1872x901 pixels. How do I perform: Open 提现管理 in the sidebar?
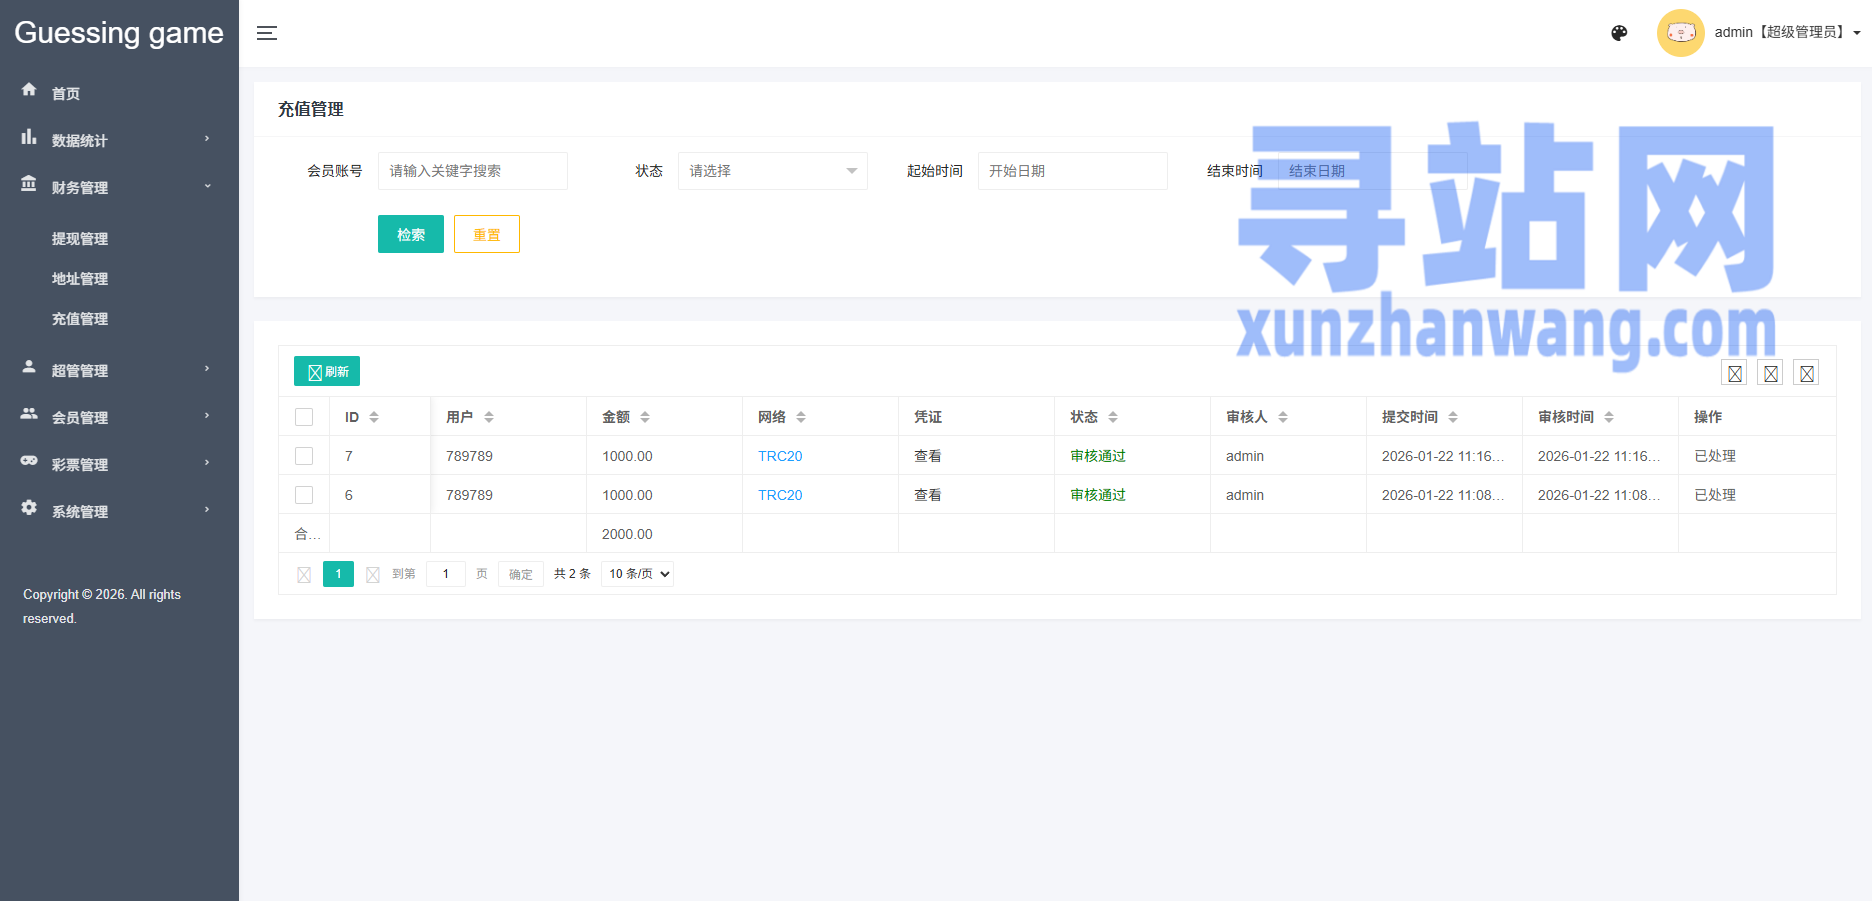click(80, 239)
